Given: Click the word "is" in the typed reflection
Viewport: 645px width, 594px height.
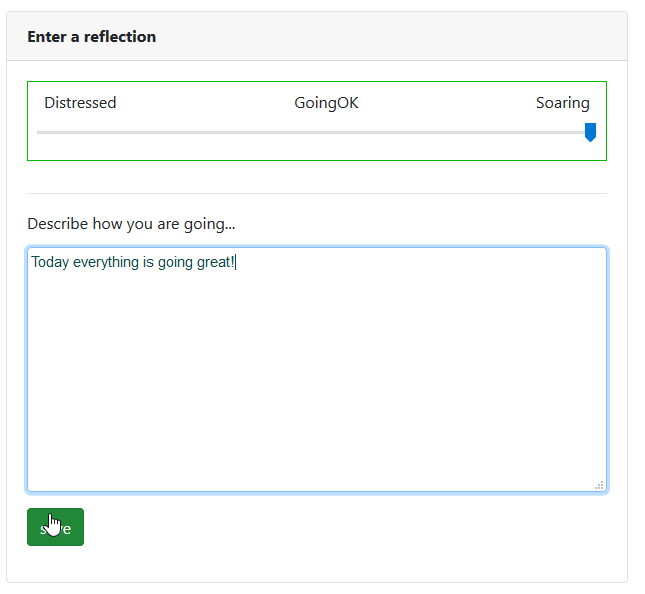Looking at the screenshot, I should [x=148, y=263].
